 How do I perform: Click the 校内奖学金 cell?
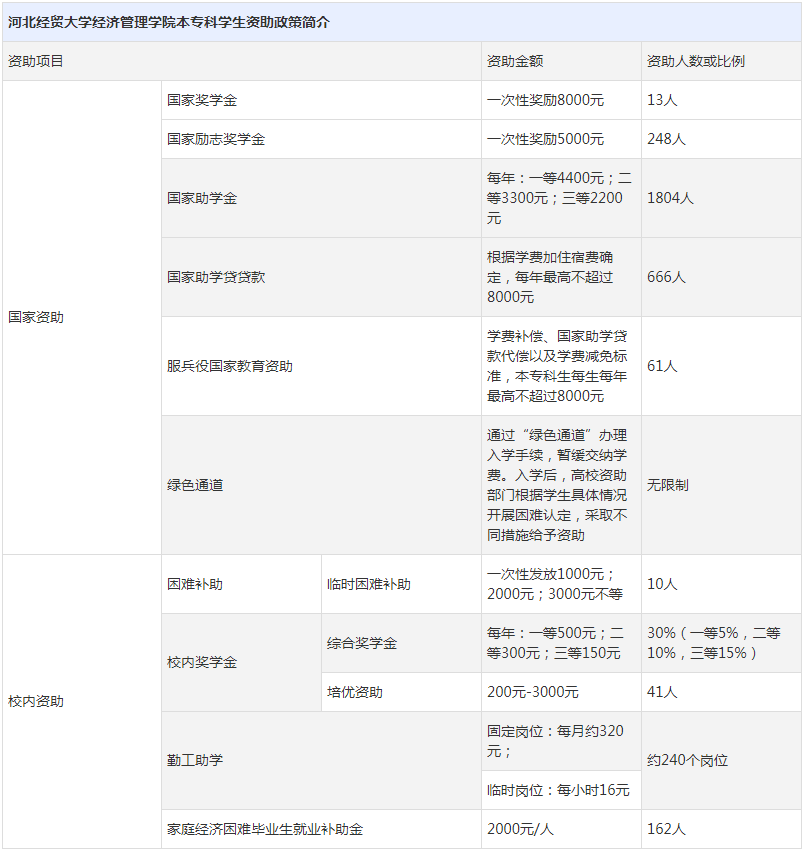[x=241, y=663]
